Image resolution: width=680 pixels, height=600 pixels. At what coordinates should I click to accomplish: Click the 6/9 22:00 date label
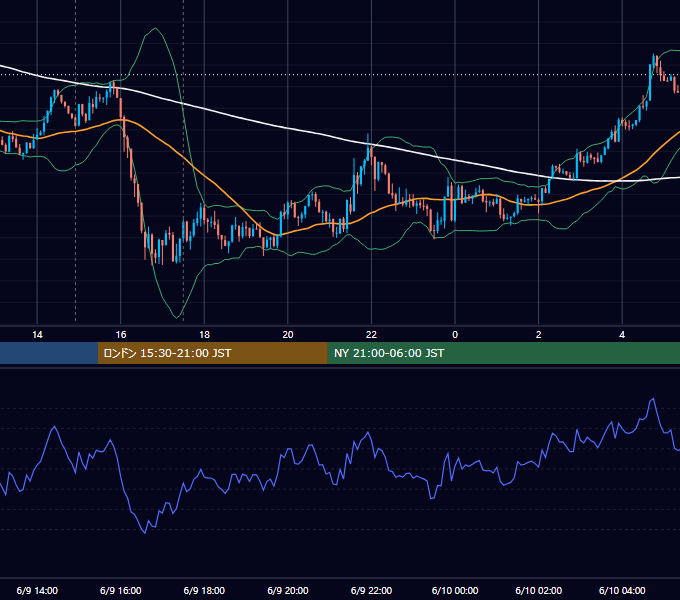click(371, 590)
